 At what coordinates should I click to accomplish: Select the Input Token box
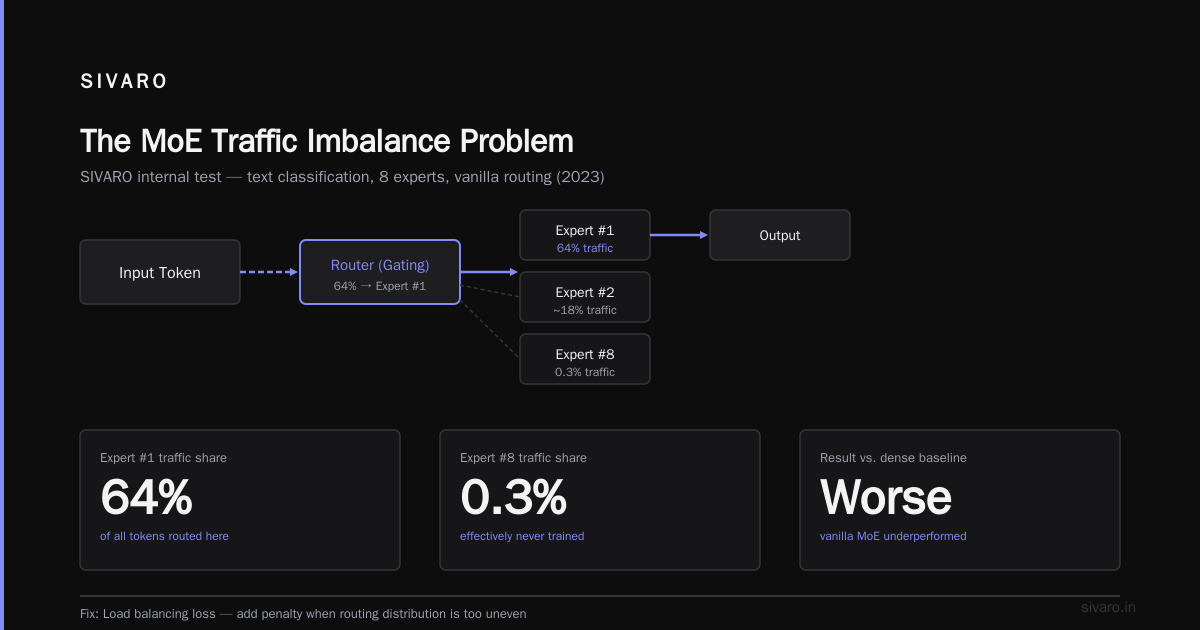click(160, 272)
